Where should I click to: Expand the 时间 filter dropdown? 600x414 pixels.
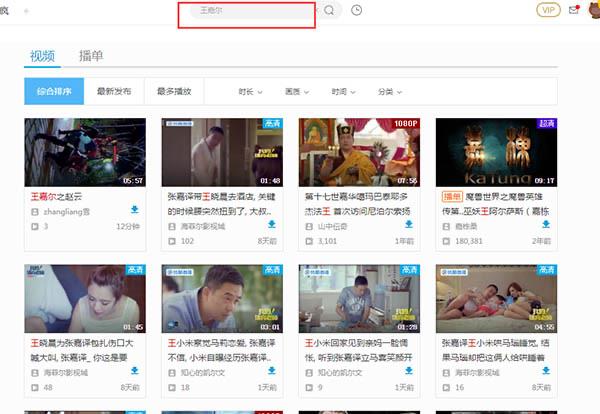pyautogui.click(x=344, y=91)
